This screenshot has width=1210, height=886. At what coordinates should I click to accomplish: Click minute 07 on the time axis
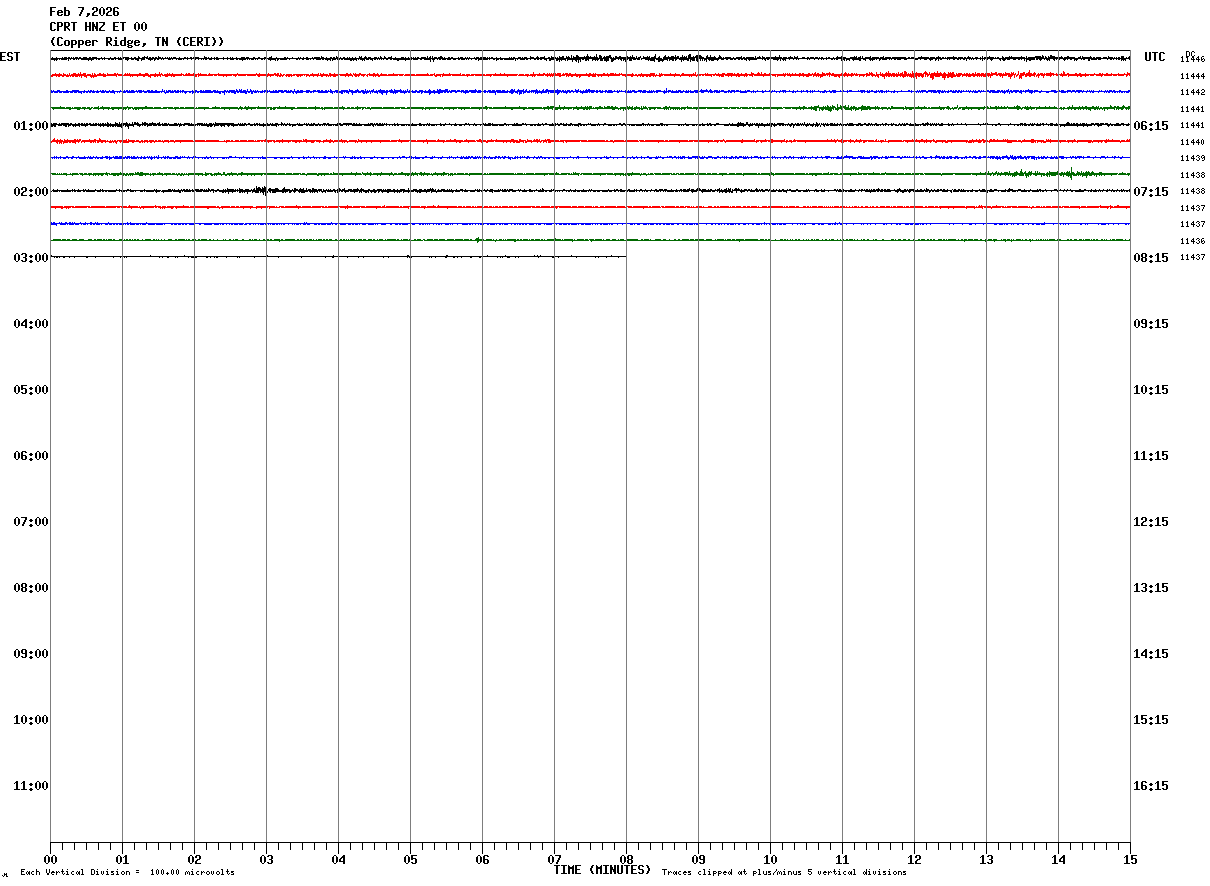554,860
